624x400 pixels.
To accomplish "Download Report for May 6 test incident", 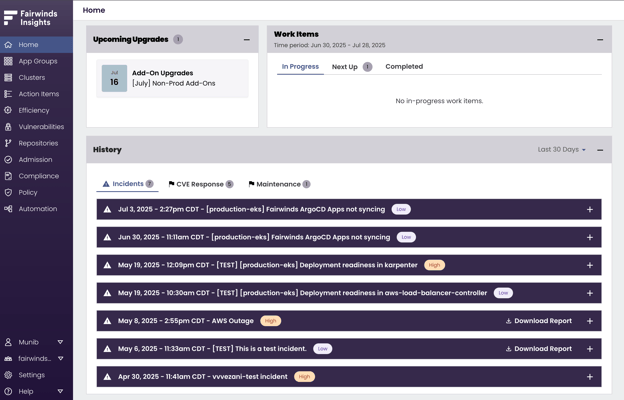I will [x=539, y=349].
